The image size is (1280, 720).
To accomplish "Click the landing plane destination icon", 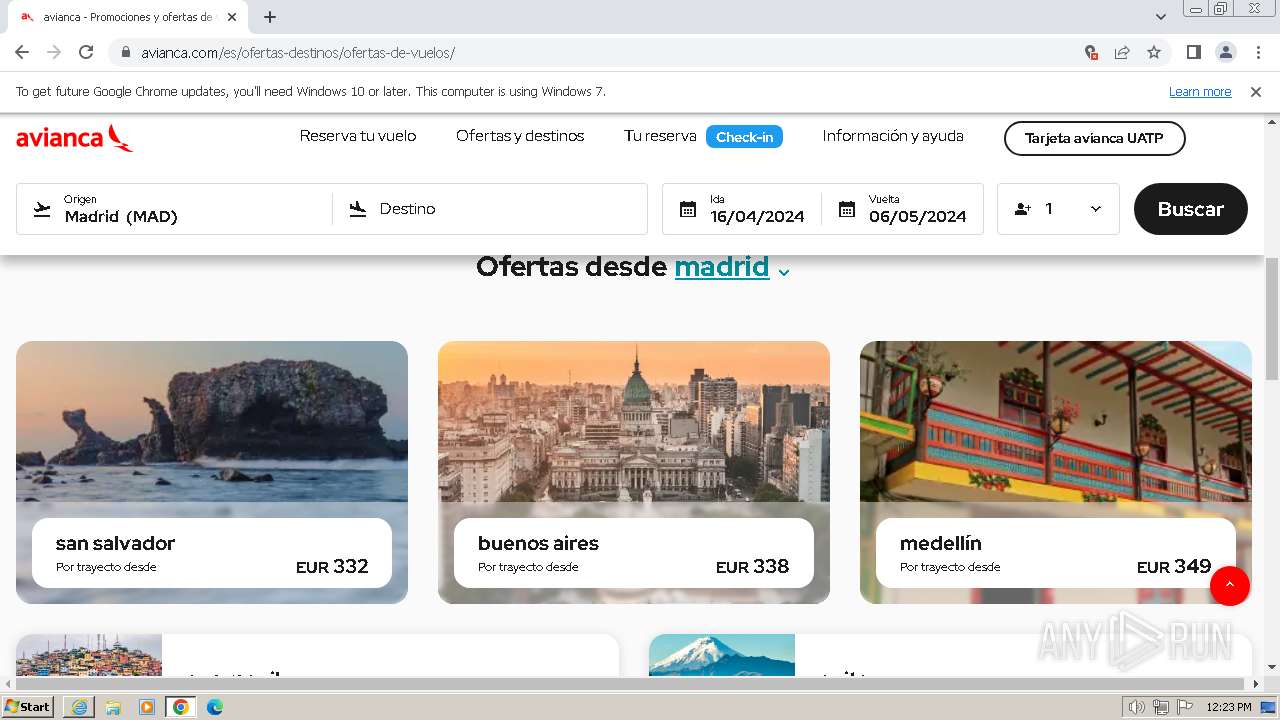I will 358,209.
